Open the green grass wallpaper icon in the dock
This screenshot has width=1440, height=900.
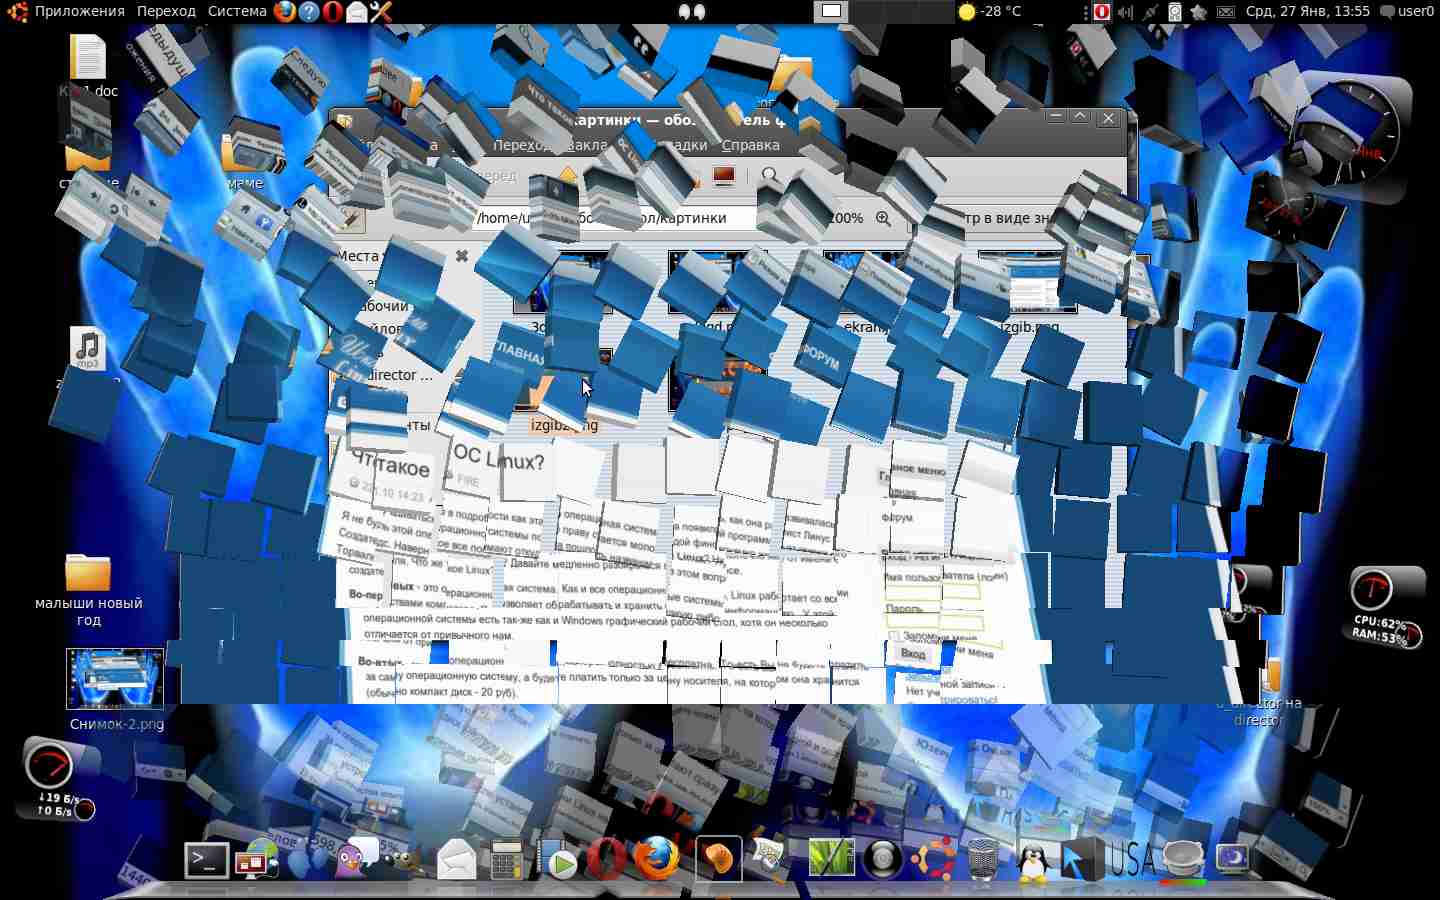pyautogui.click(x=830, y=858)
